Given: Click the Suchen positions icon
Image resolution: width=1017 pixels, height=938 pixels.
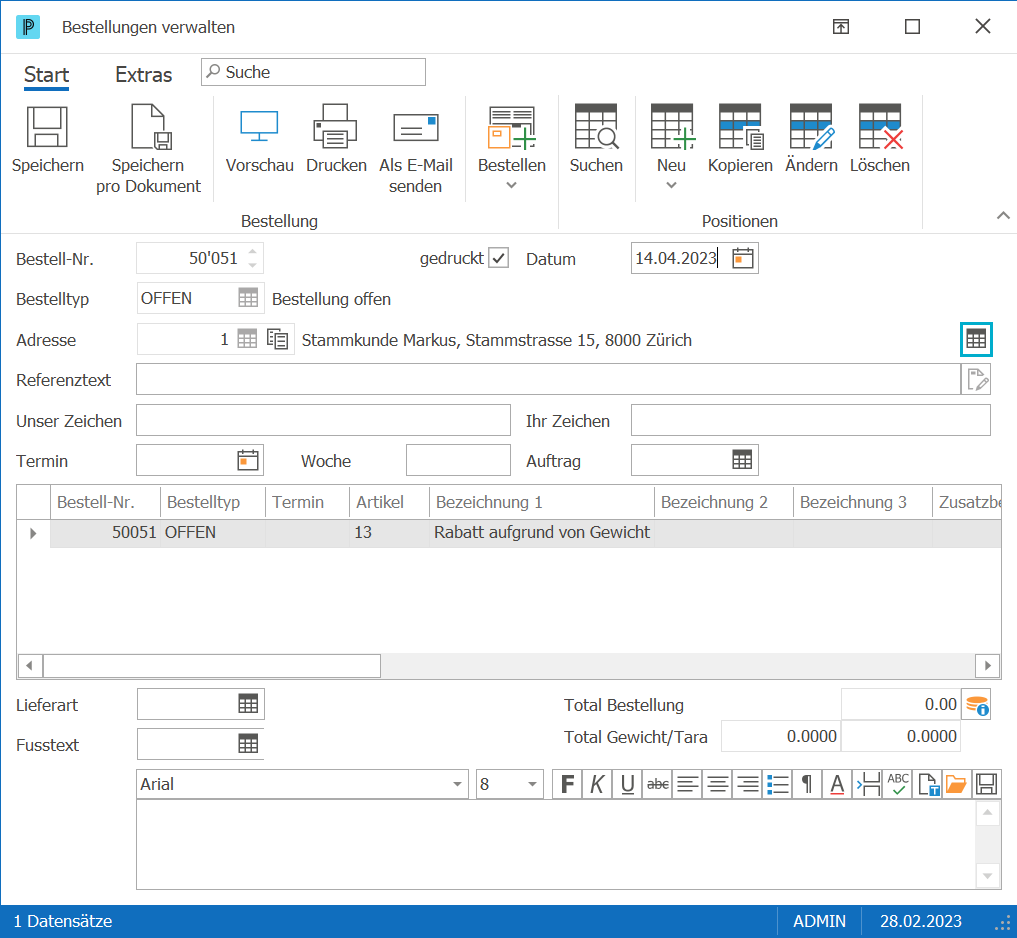Looking at the screenshot, I should (x=596, y=126).
